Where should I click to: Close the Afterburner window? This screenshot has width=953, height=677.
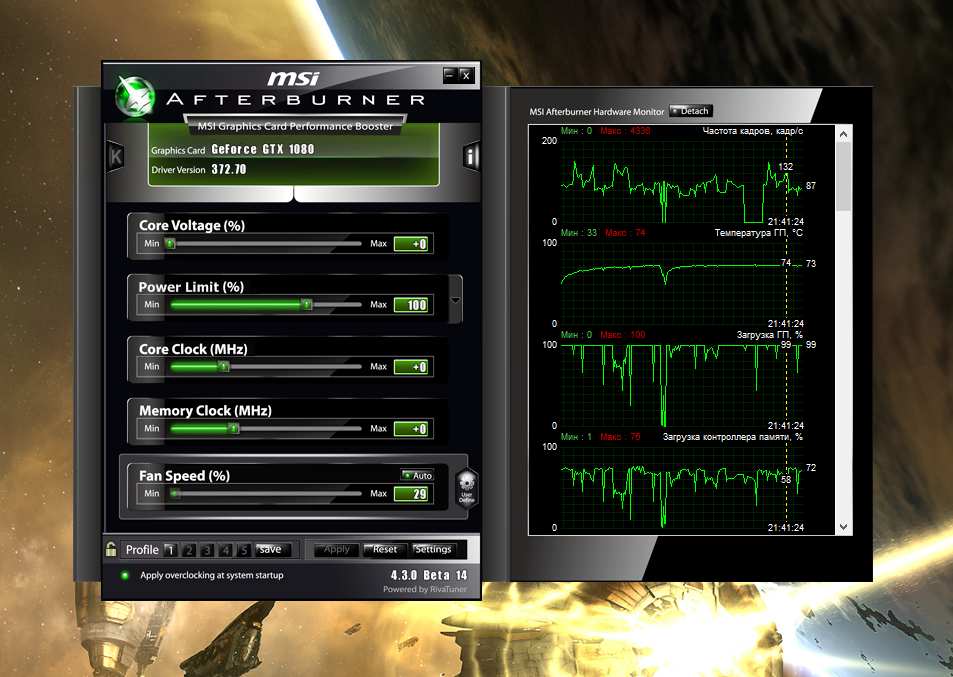point(466,75)
